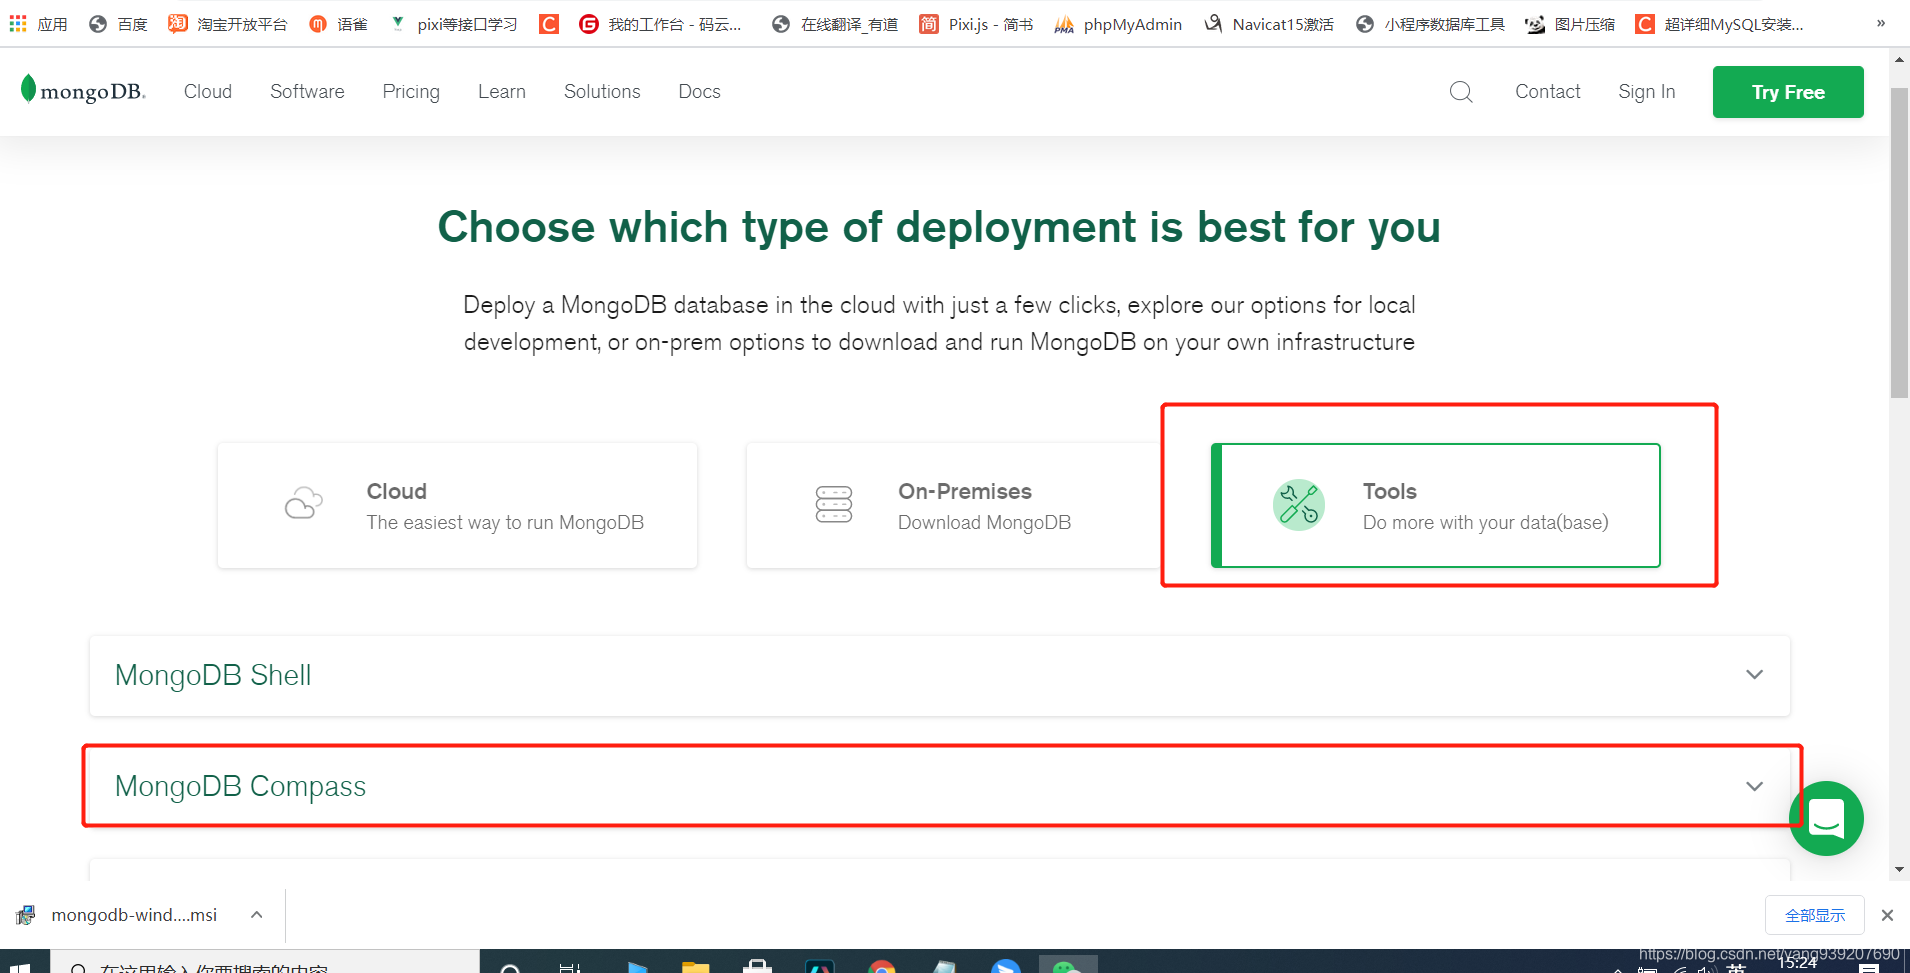This screenshot has width=1910, height=973.
Task: Open the 超详细MySQL安装 bookmark
Action: (1720, 24)
